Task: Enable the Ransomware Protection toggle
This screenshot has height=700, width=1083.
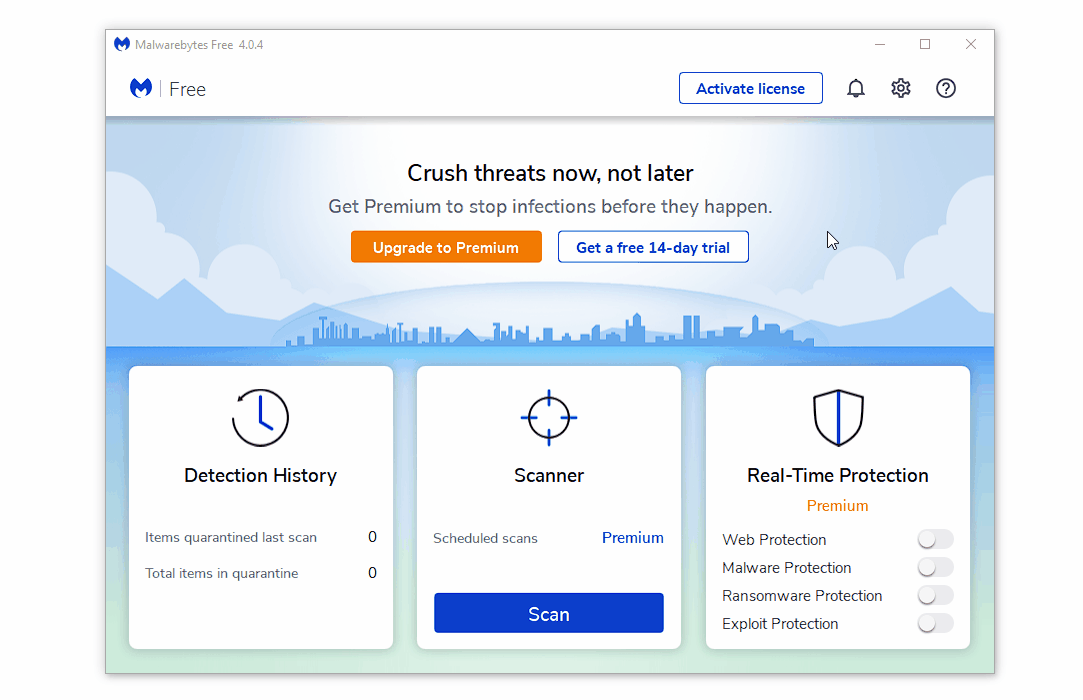Action: click(x=935, y=595)
